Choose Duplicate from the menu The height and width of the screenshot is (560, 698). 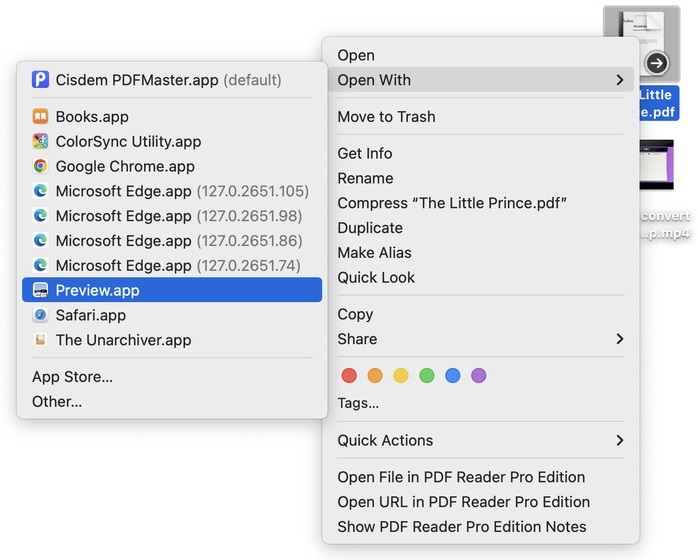(481, 228)
